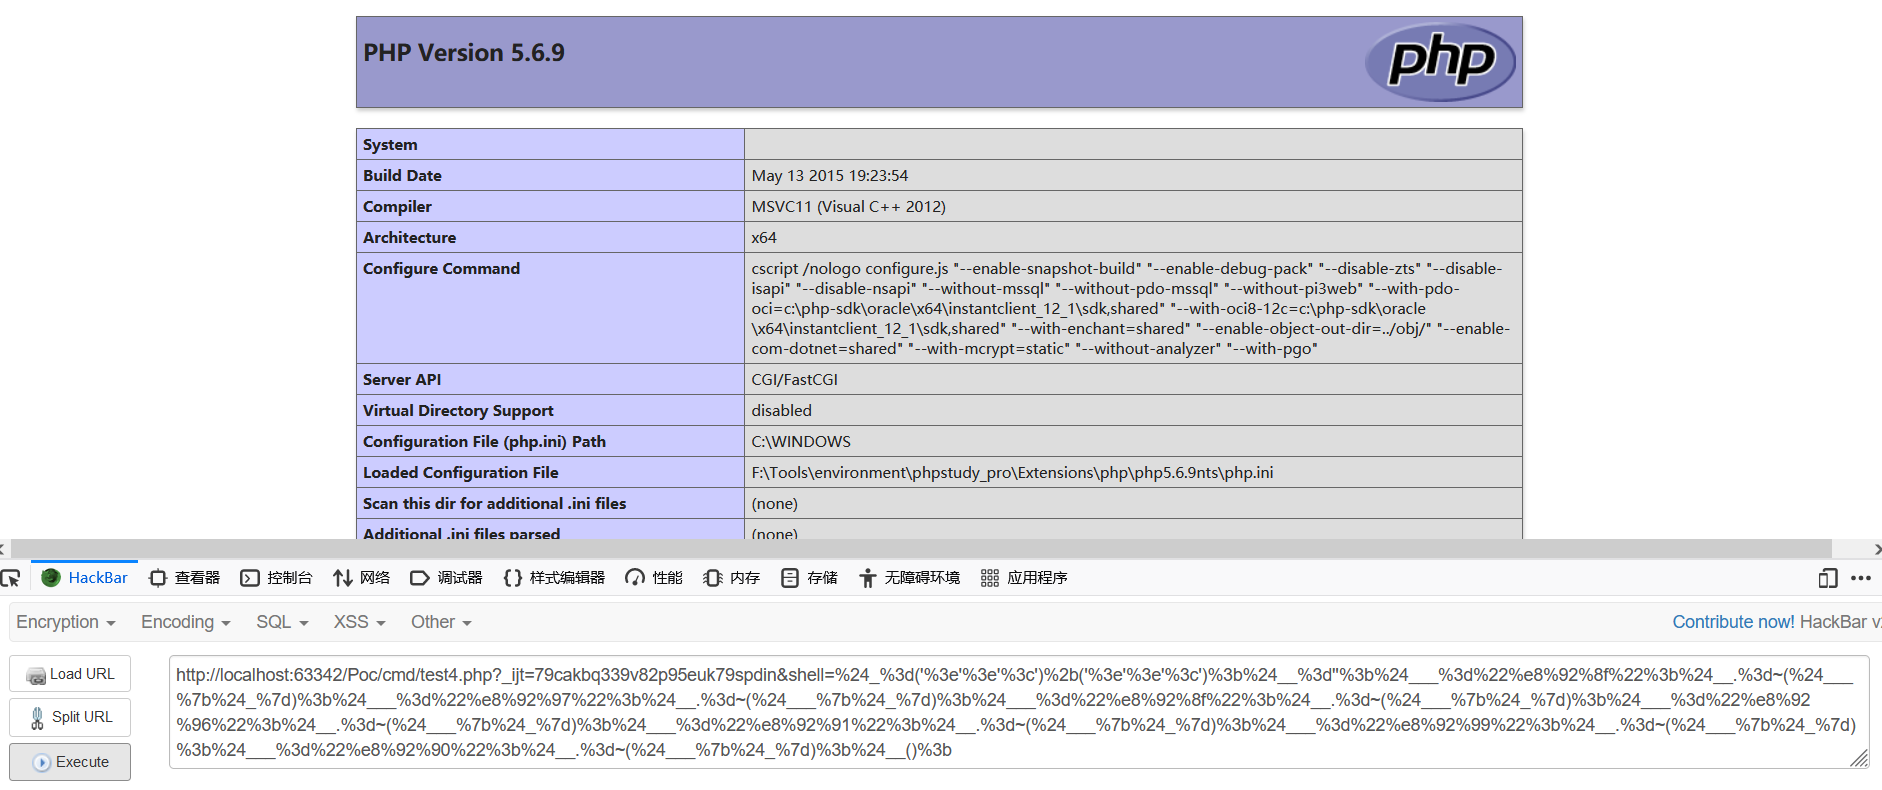Open the Style Editor (样式编辑器) panel
Viewport: 1882px width, 790px height.
[554, 578]
